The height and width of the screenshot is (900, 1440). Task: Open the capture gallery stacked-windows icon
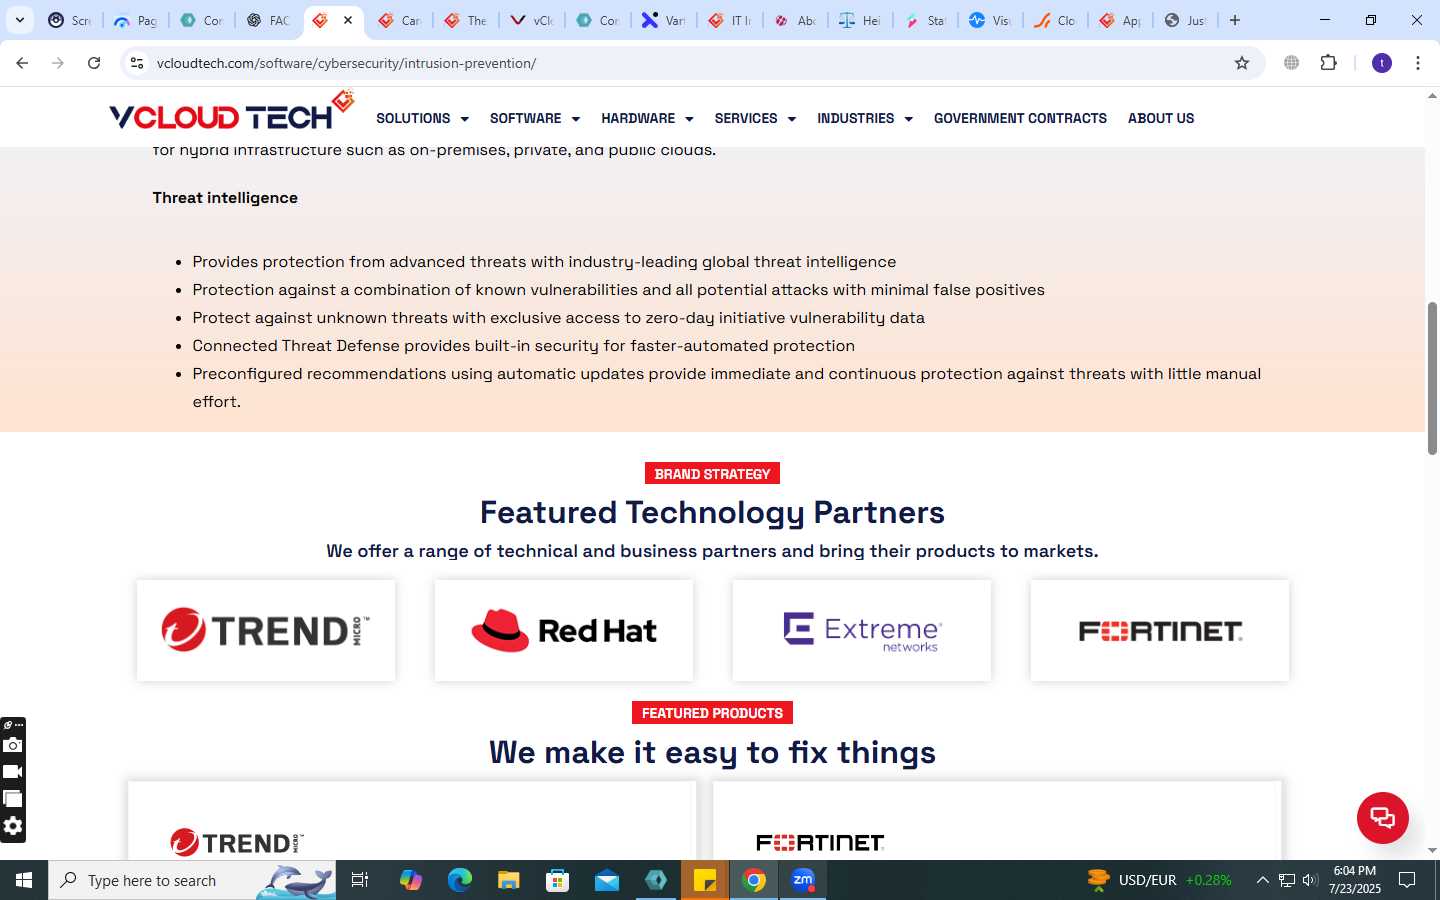click(x=12, y=799)
